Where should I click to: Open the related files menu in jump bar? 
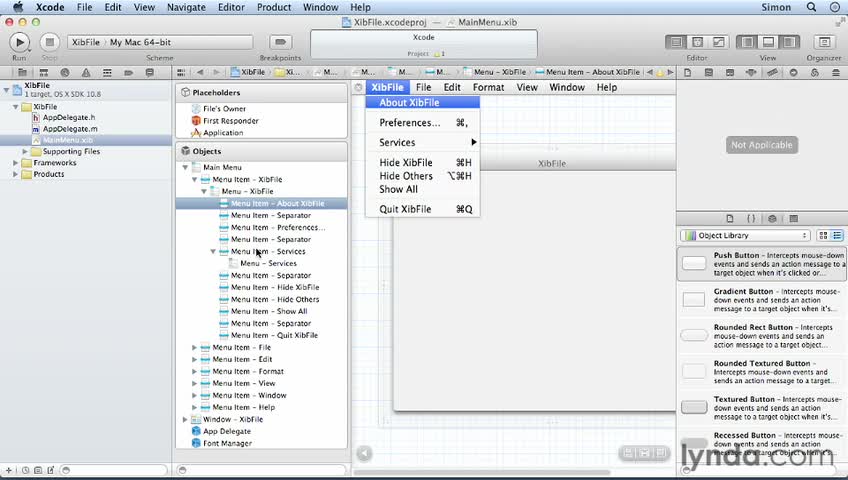(181, 72)
